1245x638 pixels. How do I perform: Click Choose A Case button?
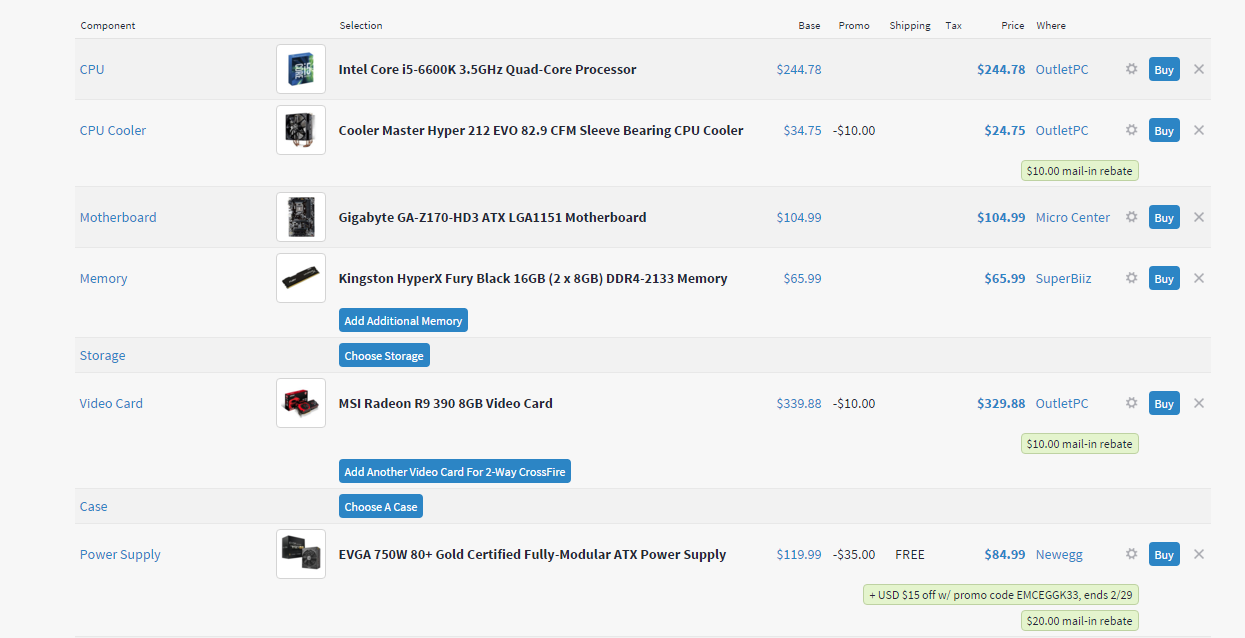pyautogui.click(x=381, y=506)
